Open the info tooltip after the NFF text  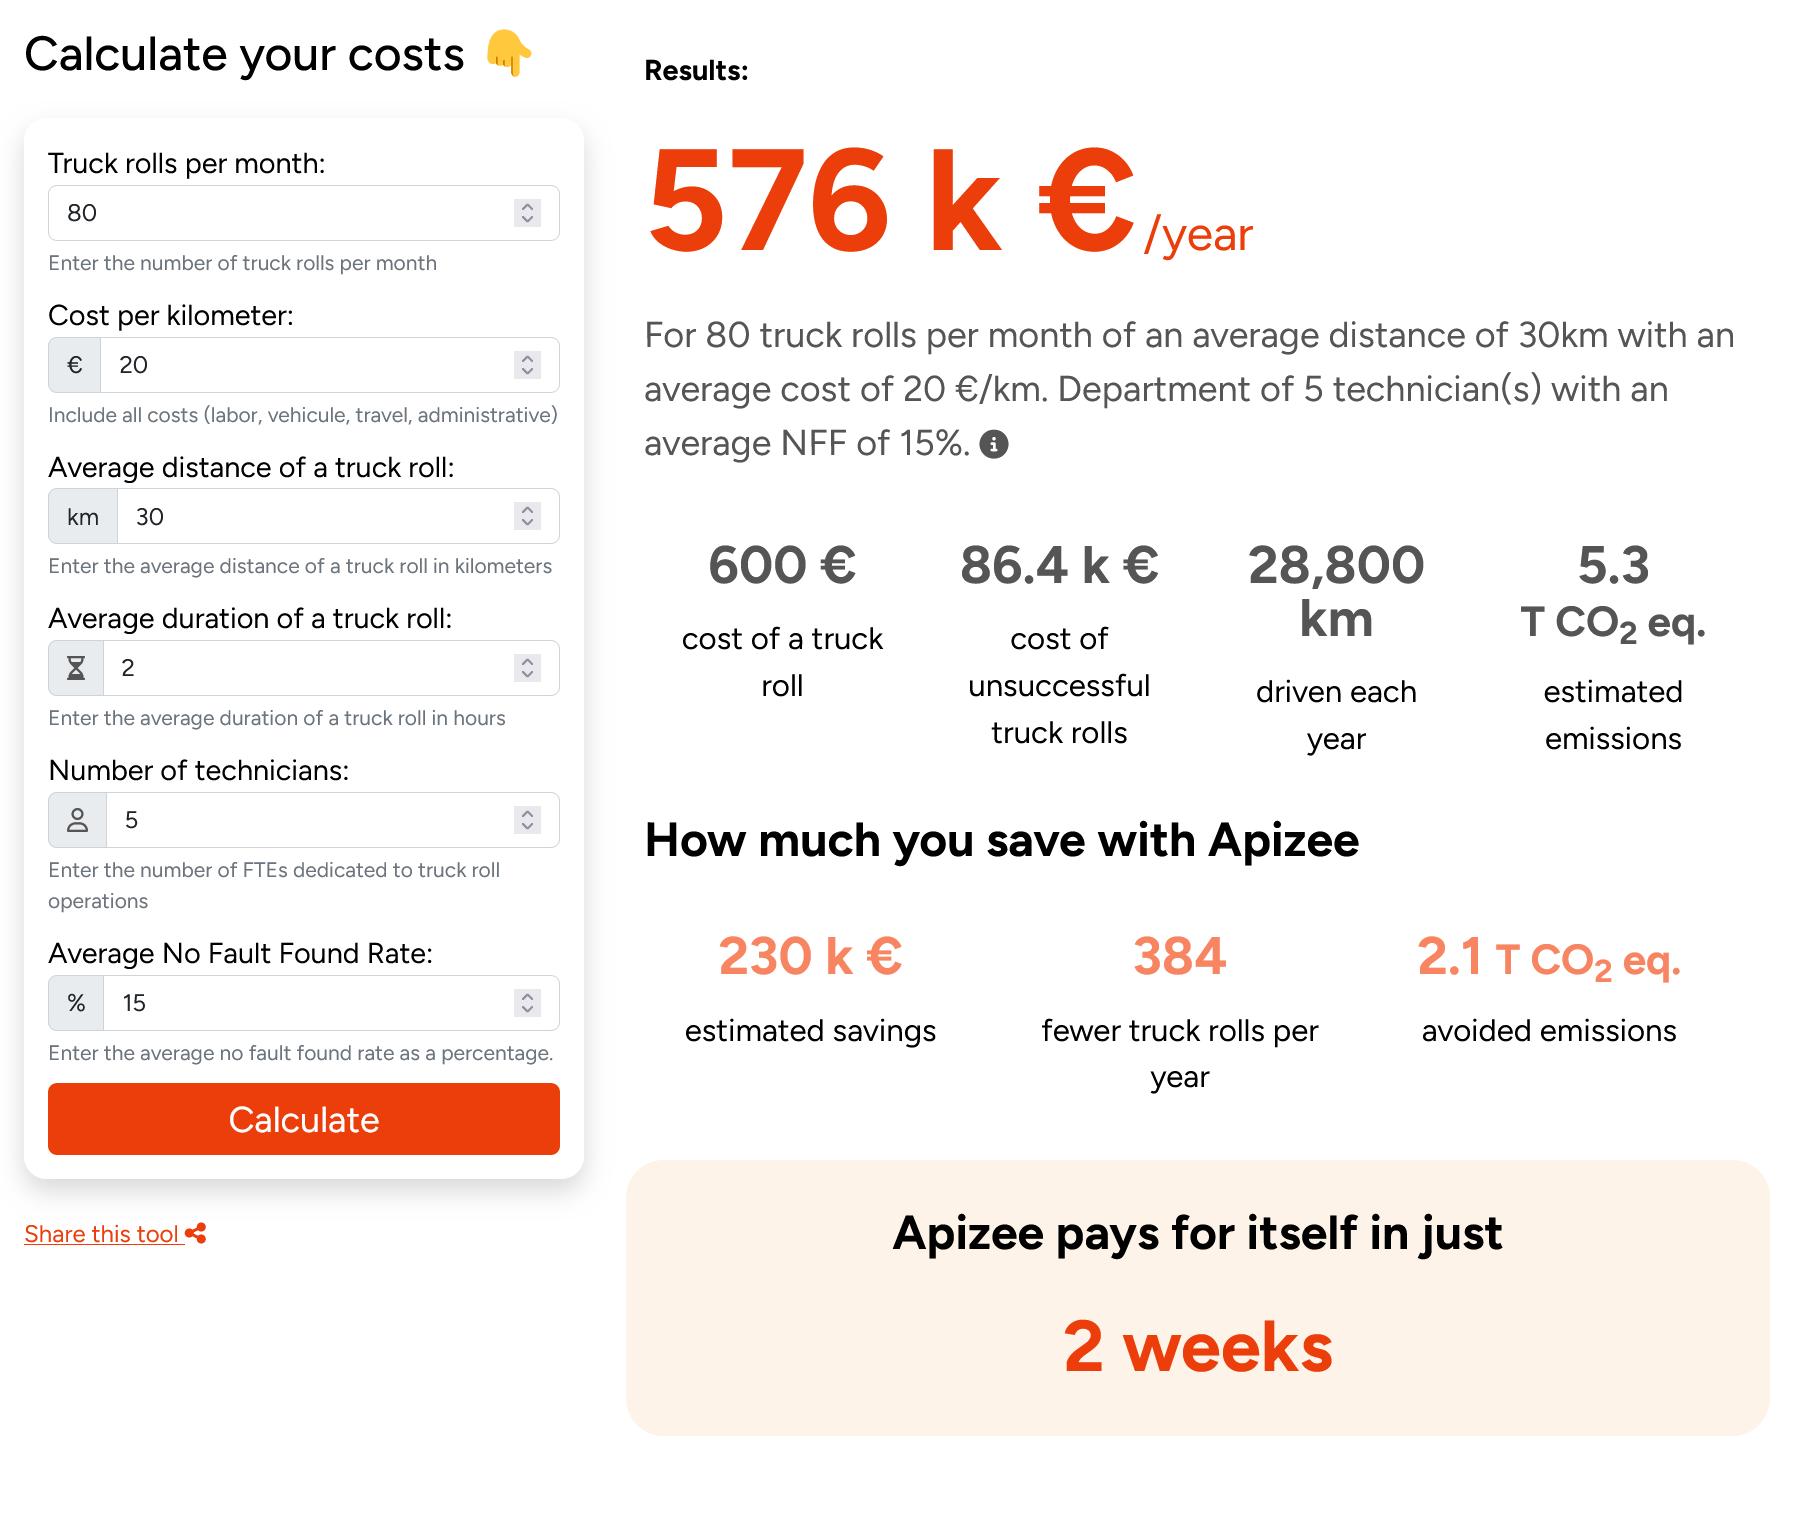click(996, 443)
